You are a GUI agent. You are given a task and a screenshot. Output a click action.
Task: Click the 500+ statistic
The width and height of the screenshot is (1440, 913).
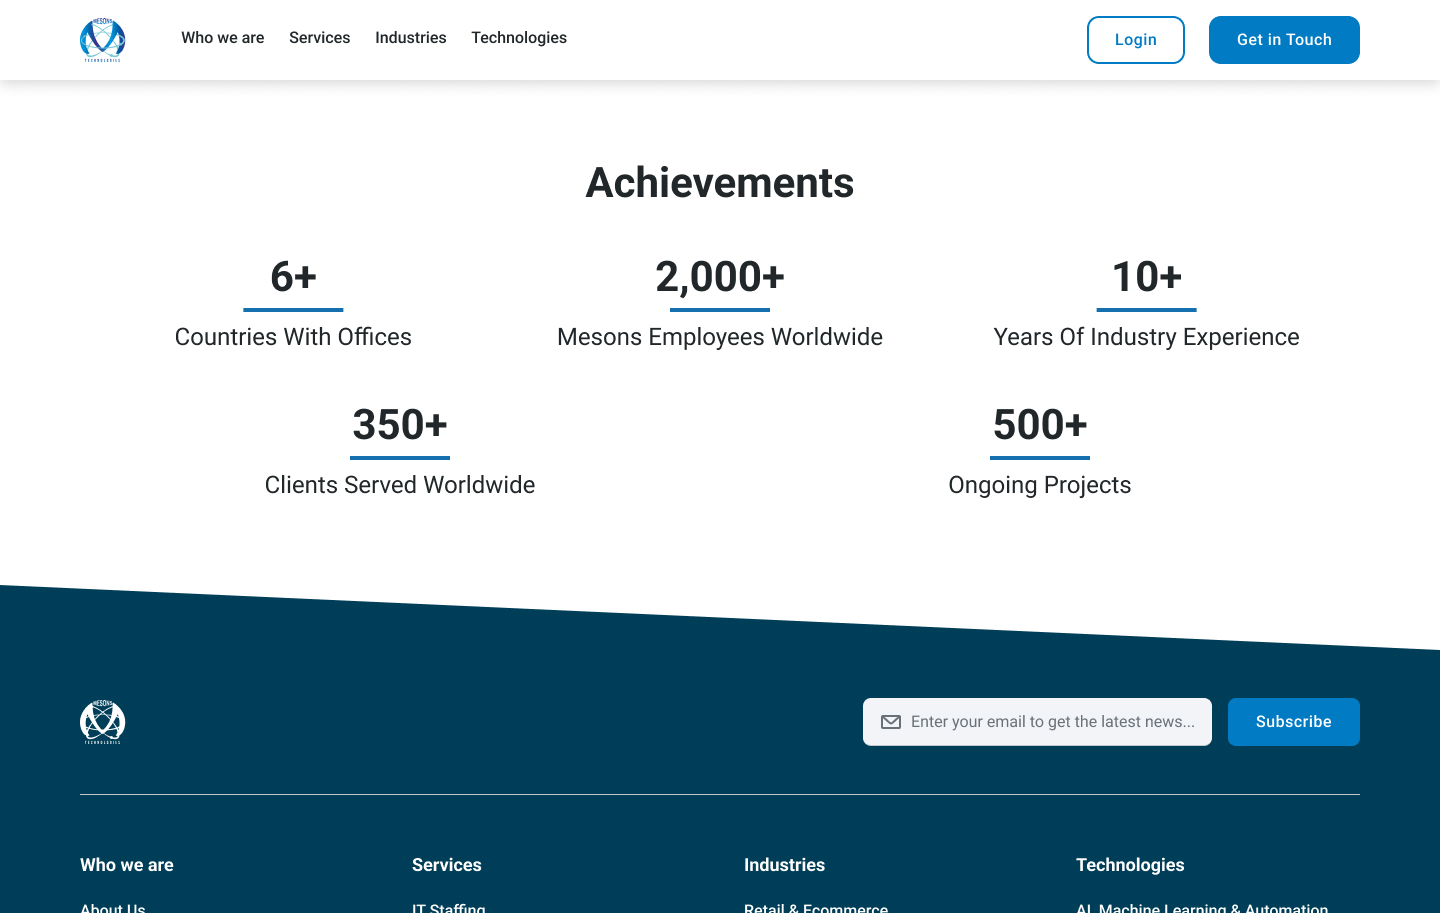click(1040, 425)
